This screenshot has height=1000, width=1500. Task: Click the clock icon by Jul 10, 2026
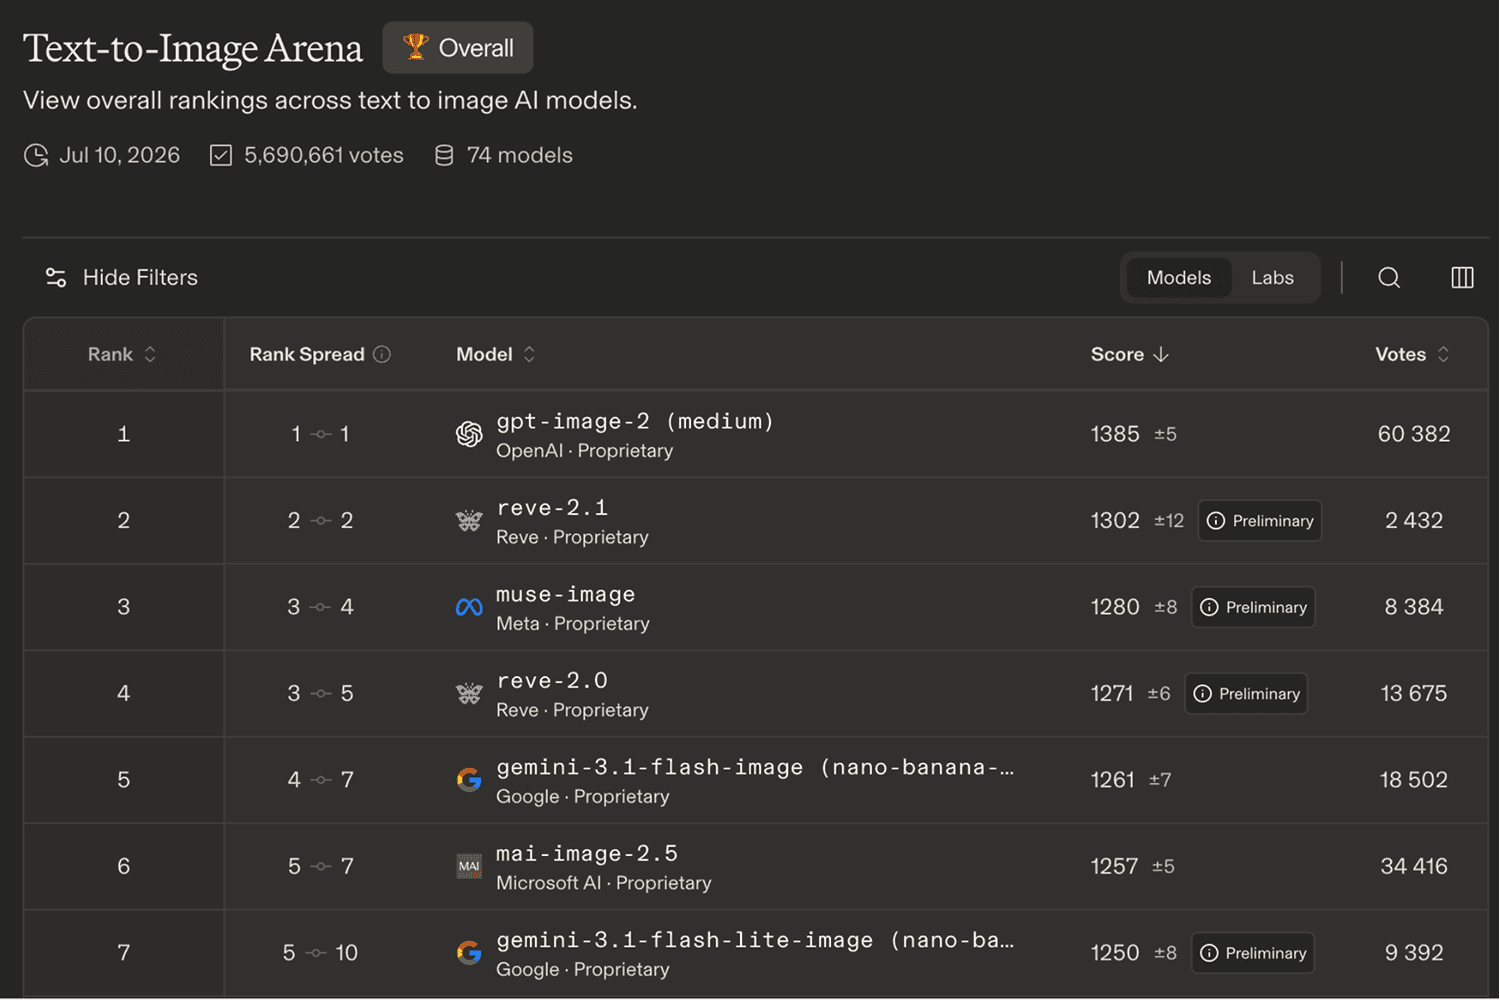coord(36,155)
